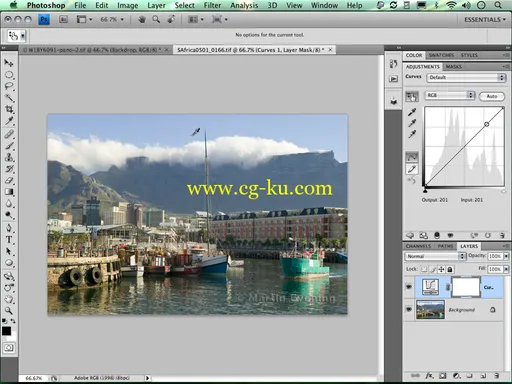The image size is (512, 384).
Task: Select the Curves layer mask thumbnail
Action: [465, 287]
